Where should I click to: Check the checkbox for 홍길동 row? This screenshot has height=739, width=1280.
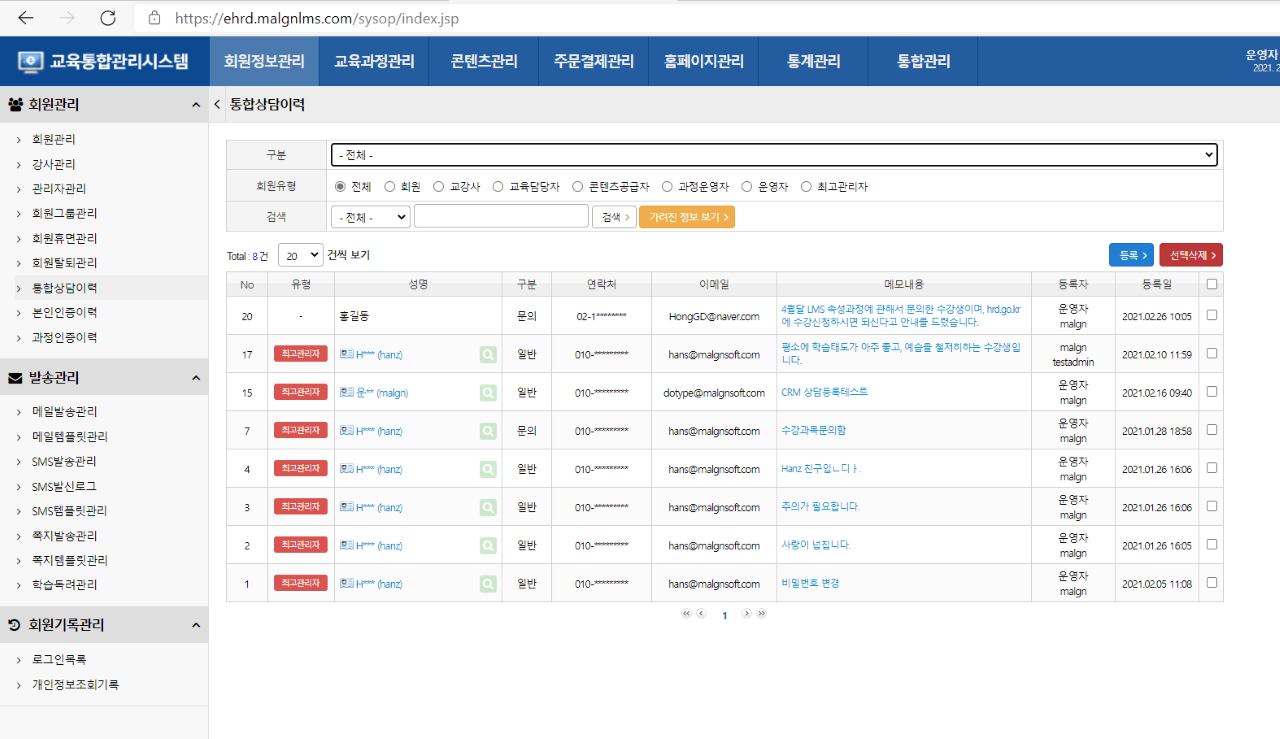pyautogui.click(x=1212, y=315)
